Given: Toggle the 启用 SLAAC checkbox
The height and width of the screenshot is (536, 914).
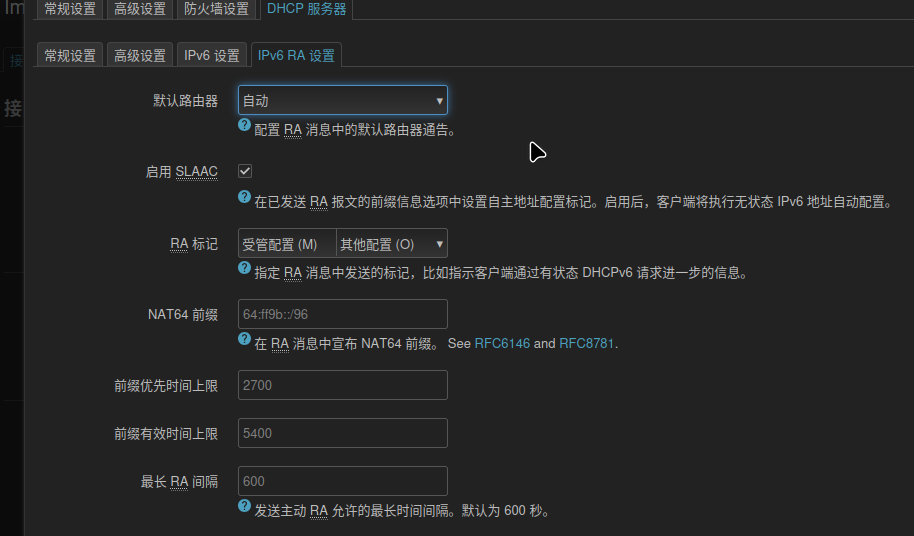Looking at the screenshot, I should click(x=245, y=171).
